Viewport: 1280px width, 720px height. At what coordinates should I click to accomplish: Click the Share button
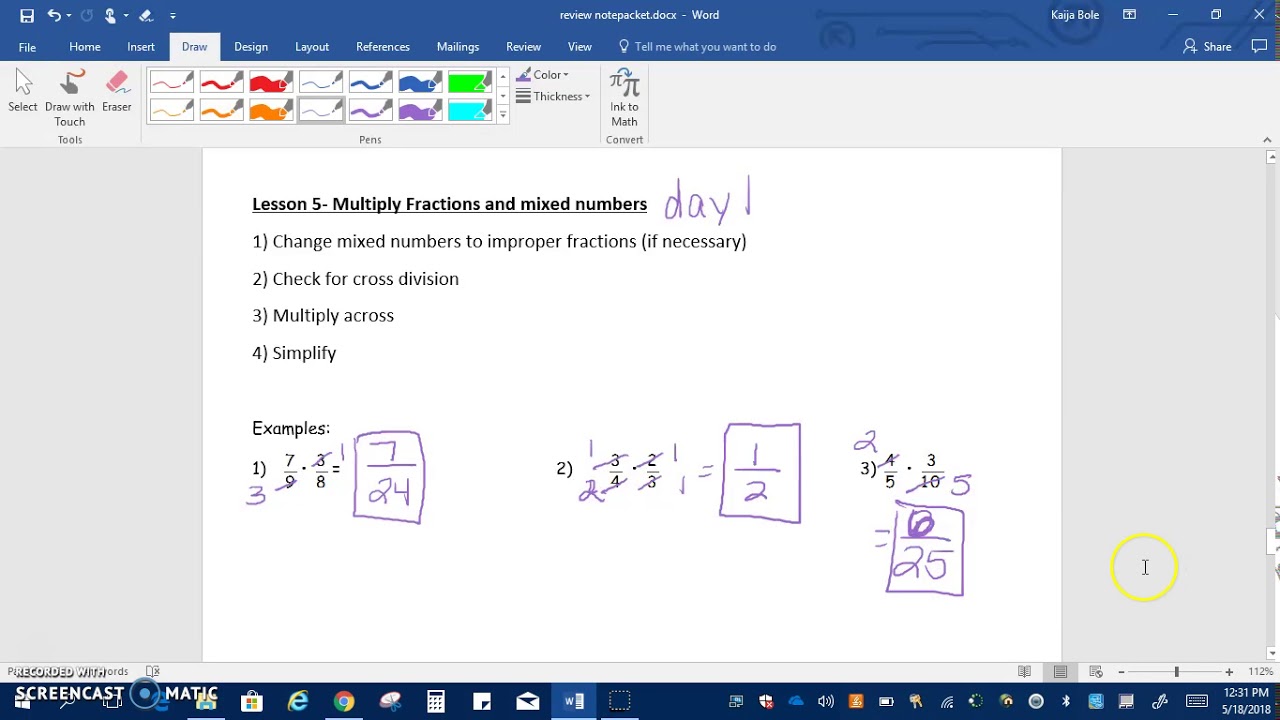point(1207,47)
